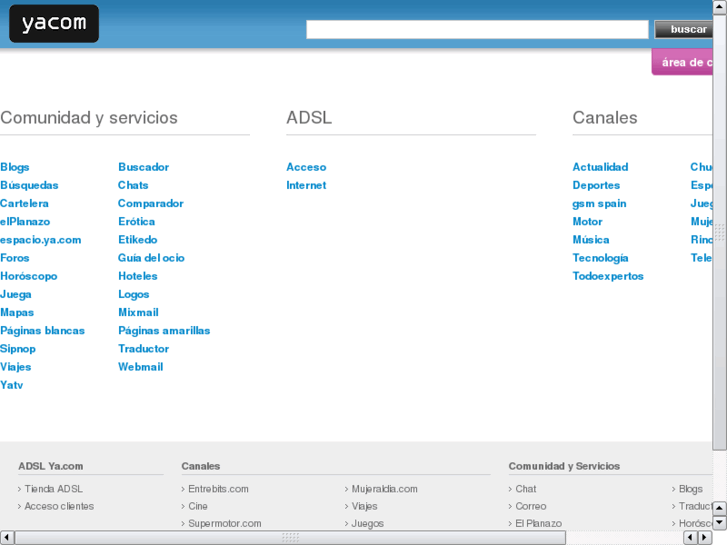The image size is (727, 545).
Task: Open espacio.ya.com link
Action: coord(41,240)
